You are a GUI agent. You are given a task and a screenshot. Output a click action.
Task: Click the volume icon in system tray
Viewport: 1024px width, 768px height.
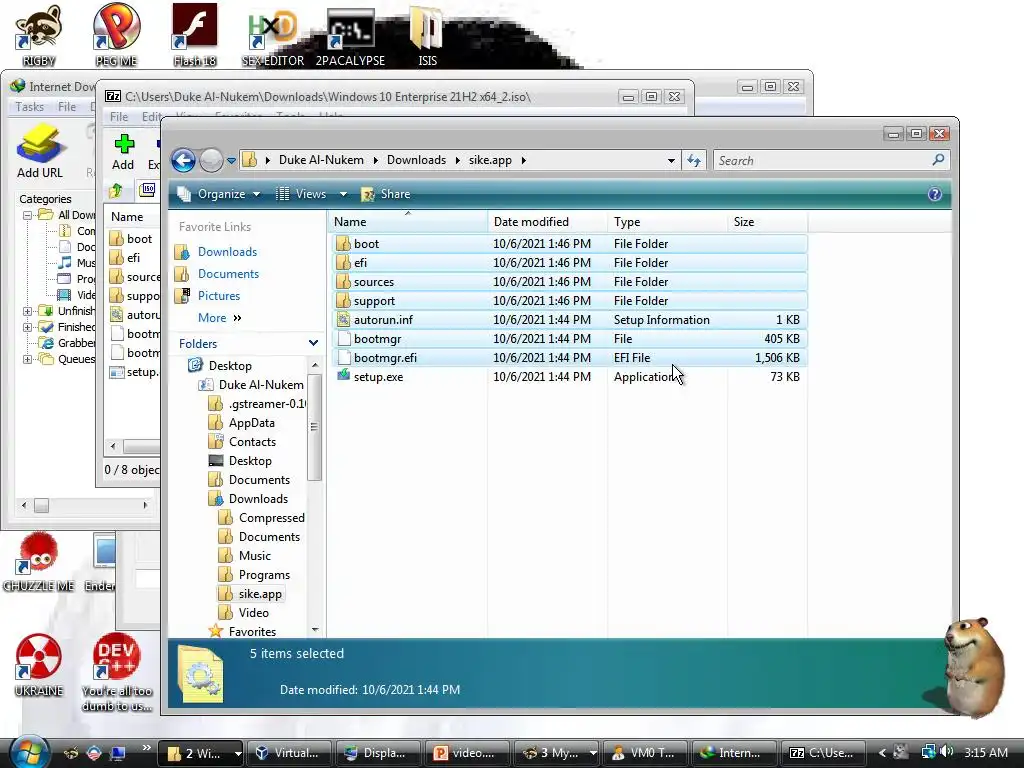click(946, 752)
